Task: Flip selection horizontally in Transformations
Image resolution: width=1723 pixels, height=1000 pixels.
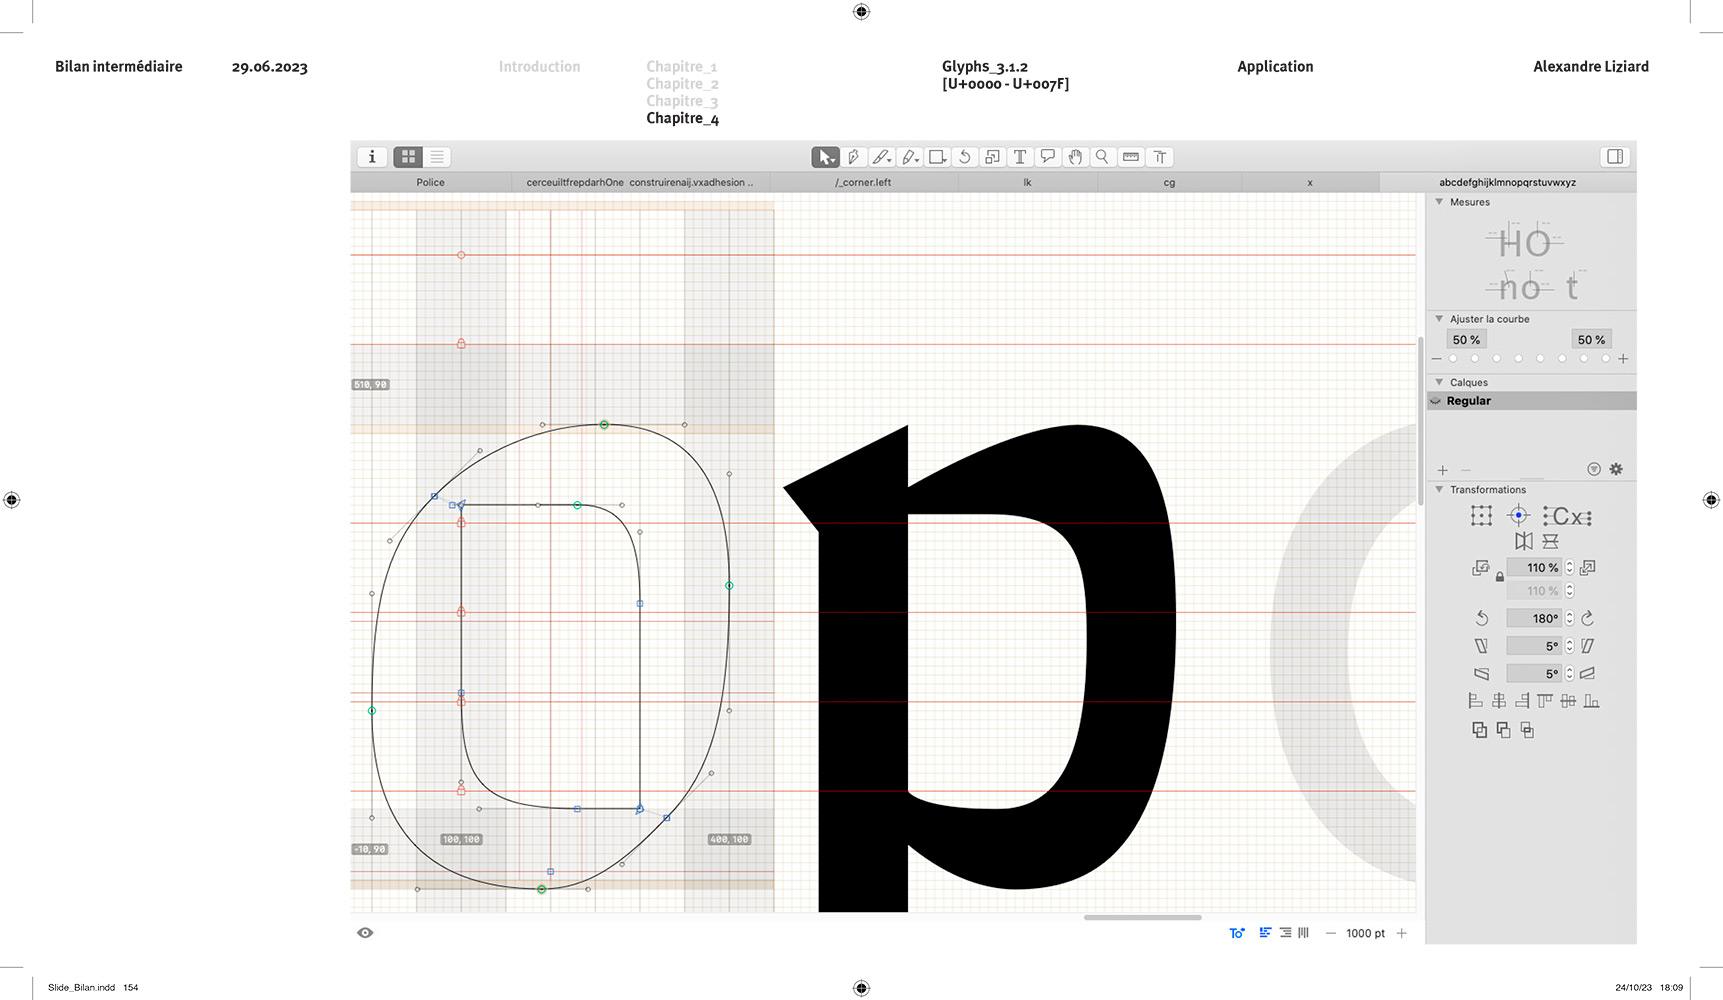Action: click(1523, 541)
